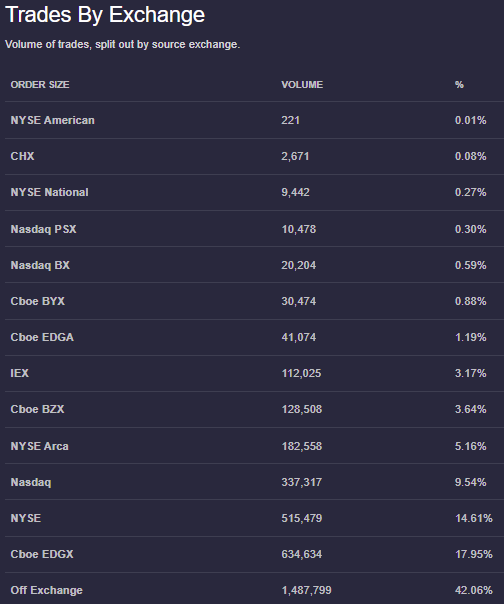Click the Nasdaq BX exchange name
This screenshot has width=504, height=604.
click(40, 265)
